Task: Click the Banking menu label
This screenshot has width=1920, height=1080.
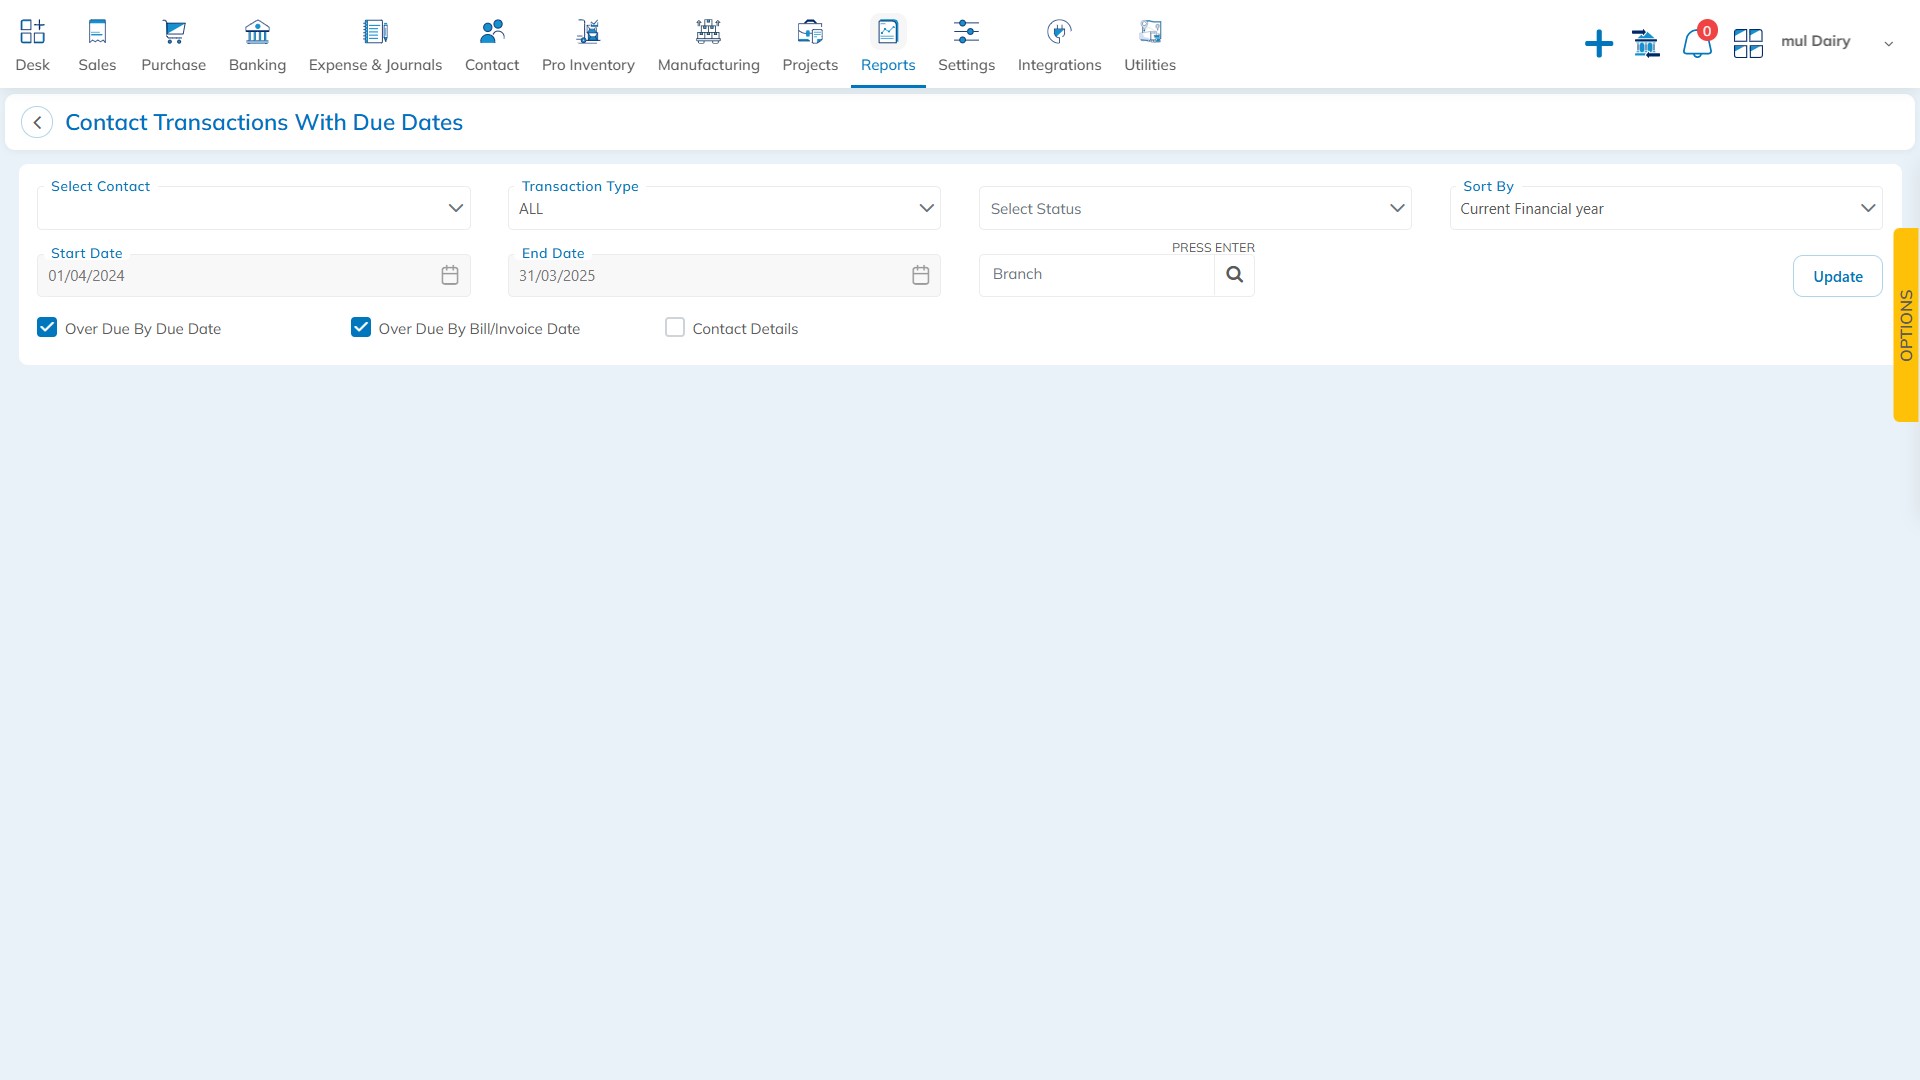Action: coord(257,65)
